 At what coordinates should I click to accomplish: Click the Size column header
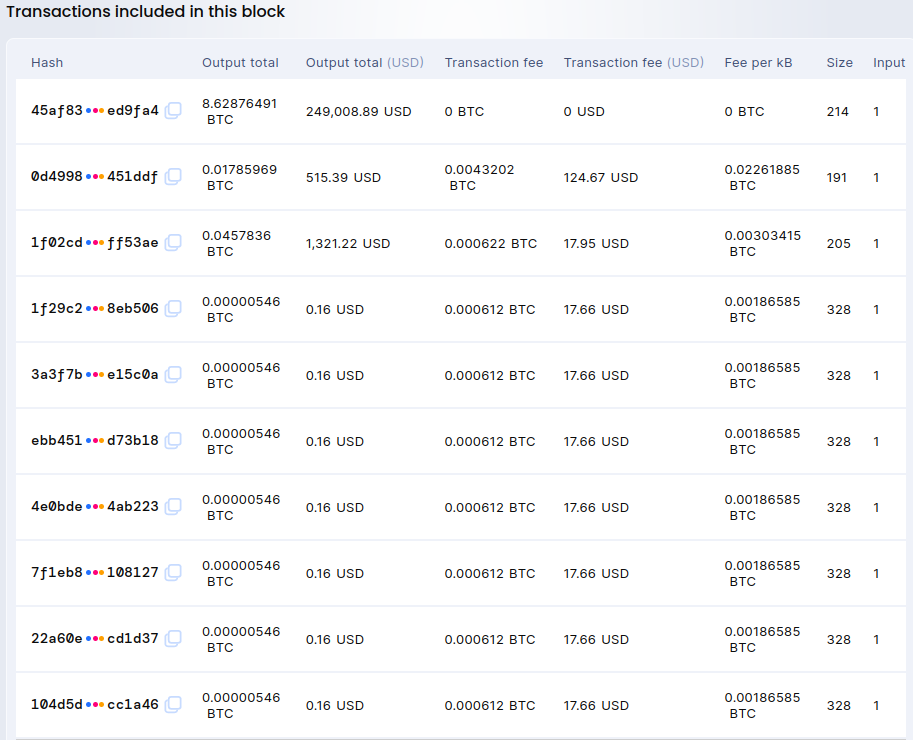click(x=839, y=62)
